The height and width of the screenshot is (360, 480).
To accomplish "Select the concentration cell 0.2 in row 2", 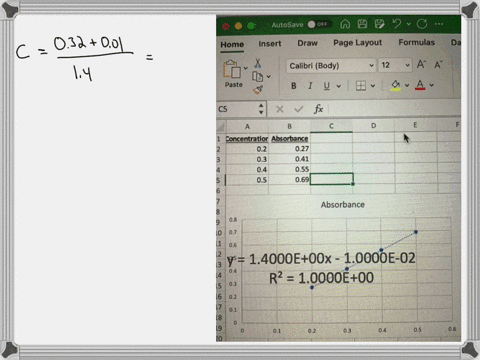I will pos(247,149).
